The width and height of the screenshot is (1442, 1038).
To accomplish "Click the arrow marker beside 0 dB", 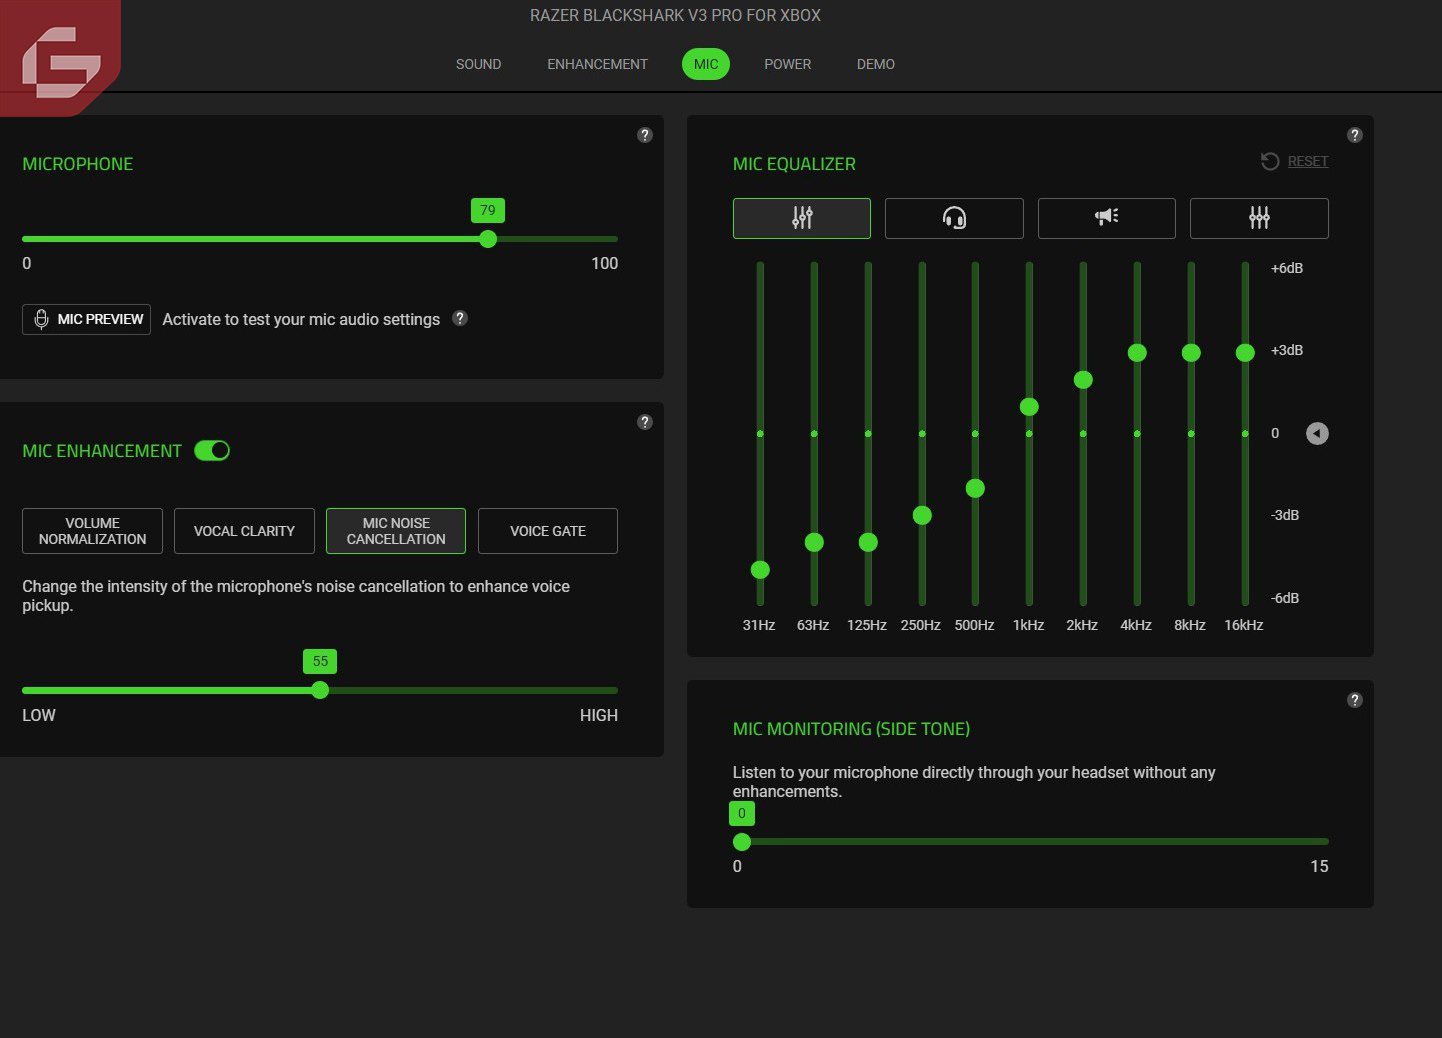I will click(1317, 433).
